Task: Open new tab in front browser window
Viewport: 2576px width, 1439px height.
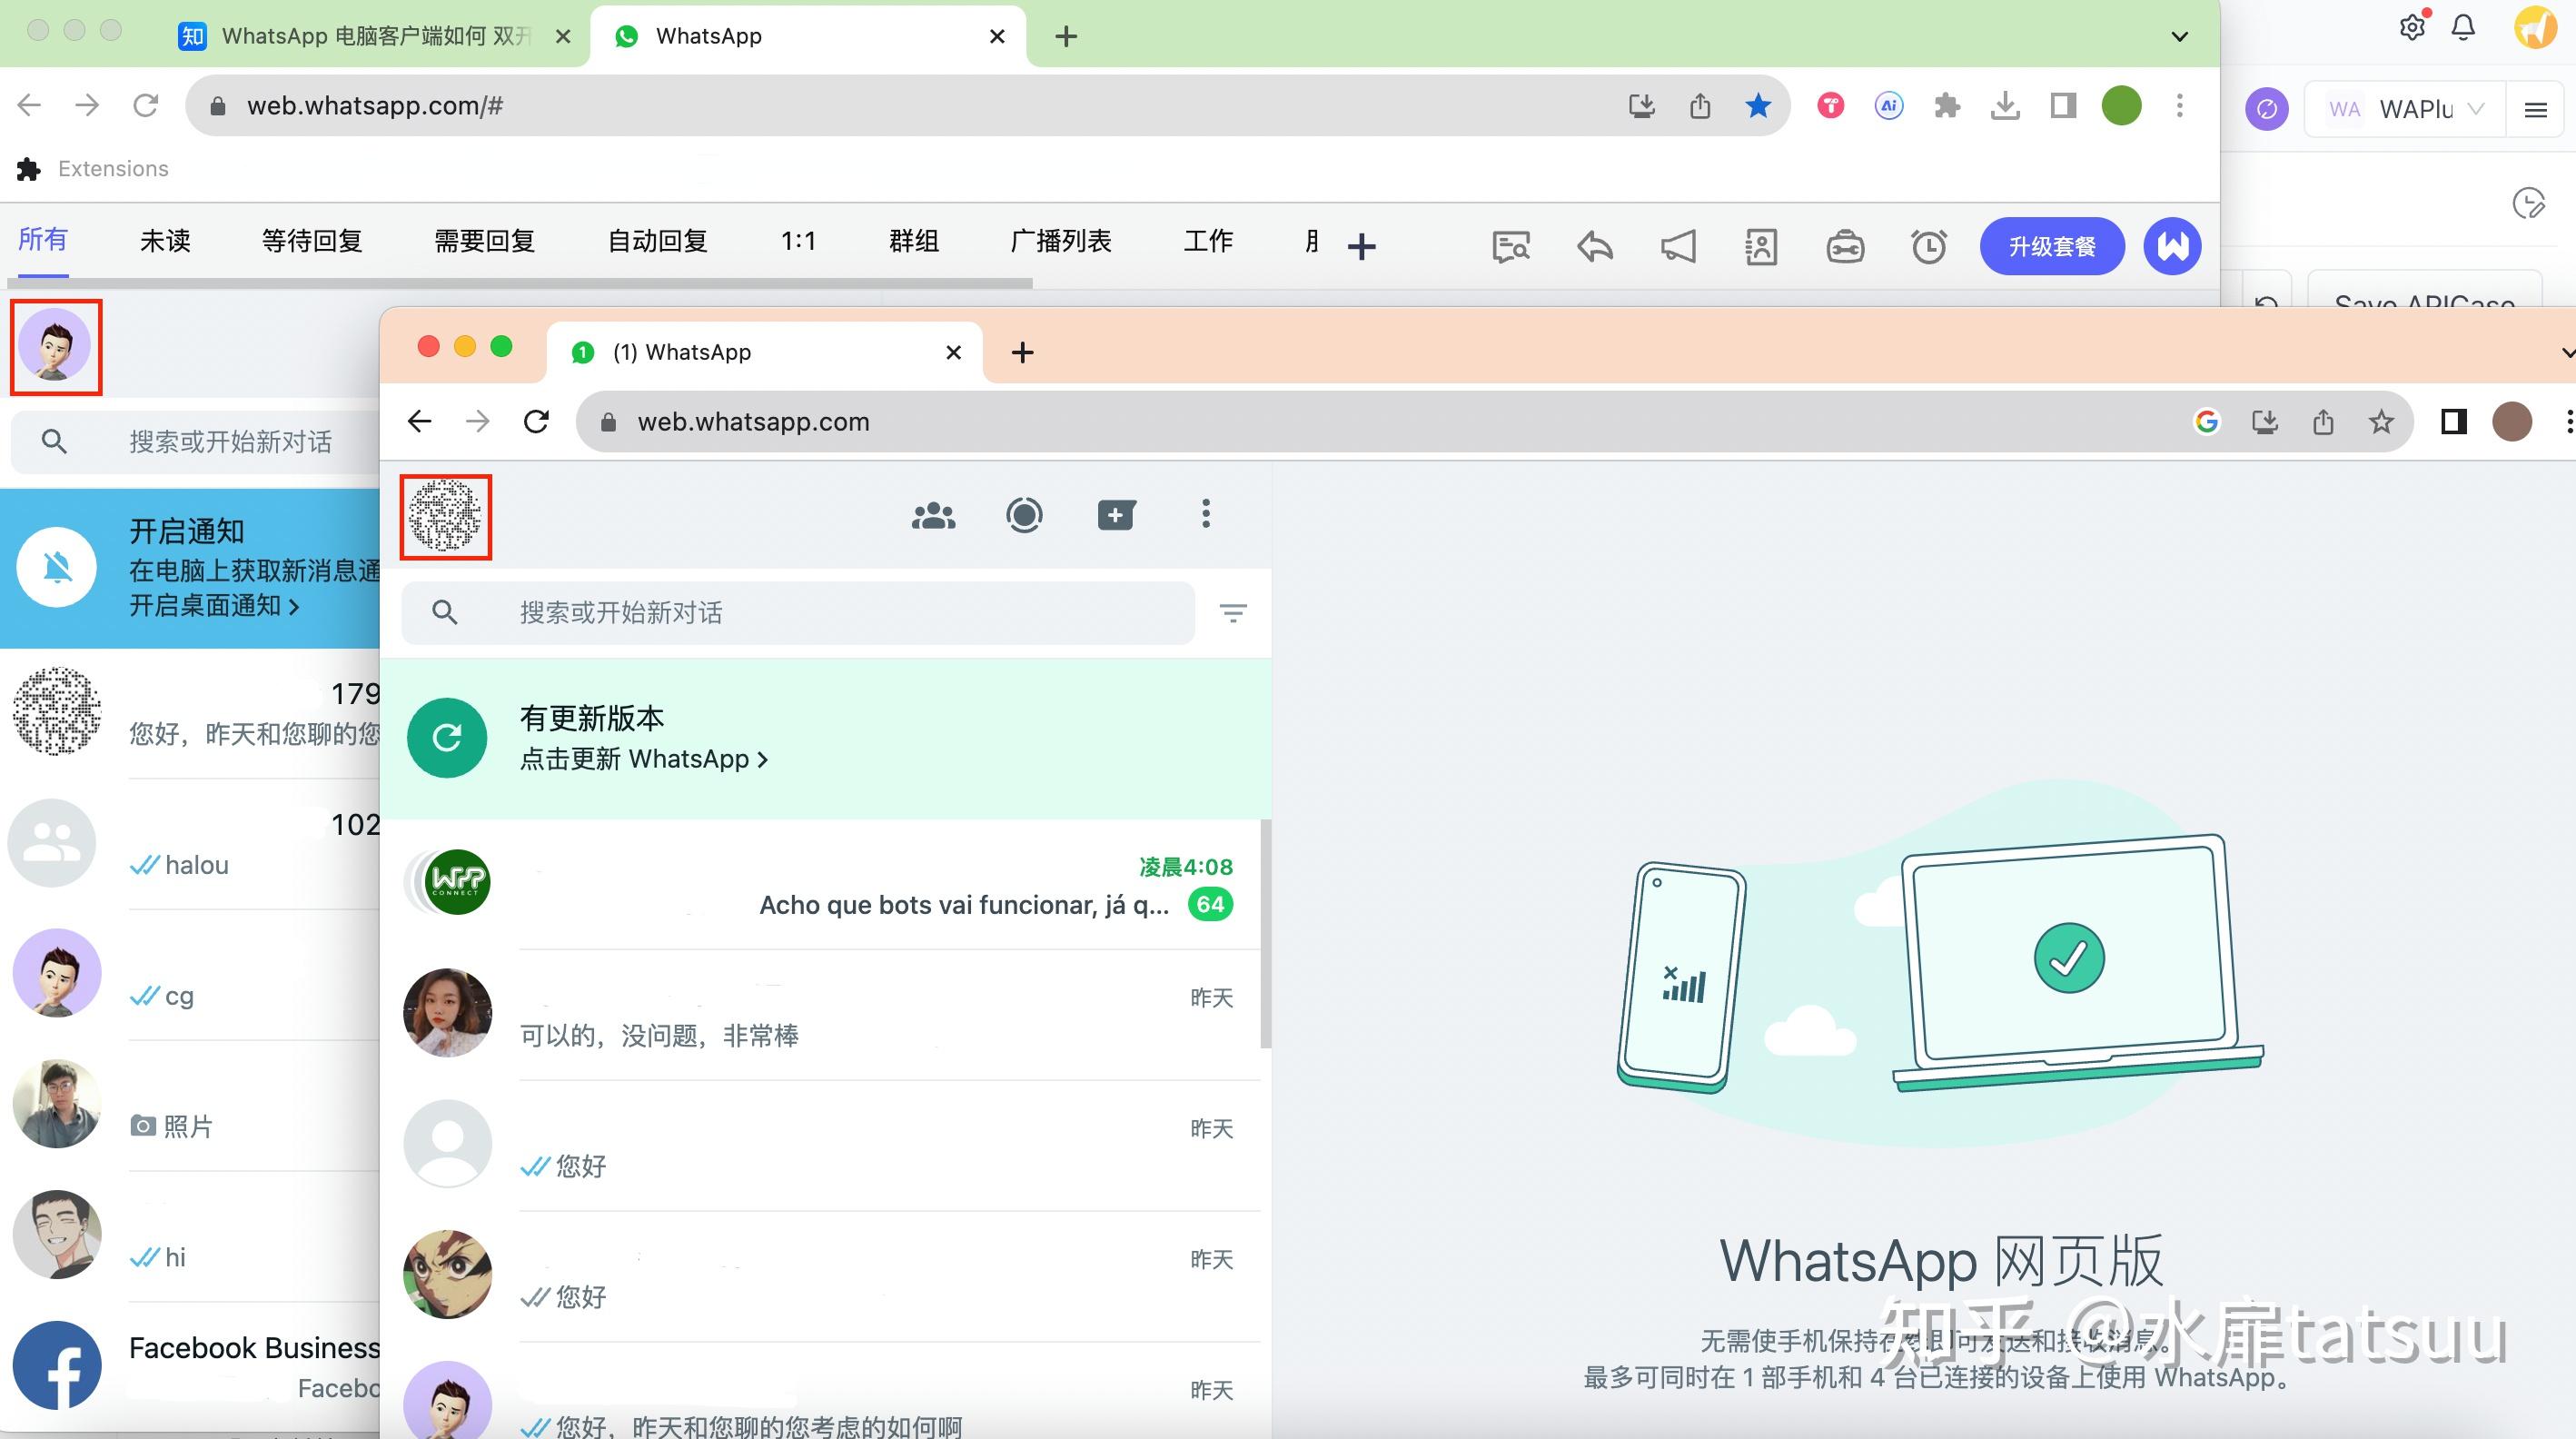Action: [x=1022, y=352]
